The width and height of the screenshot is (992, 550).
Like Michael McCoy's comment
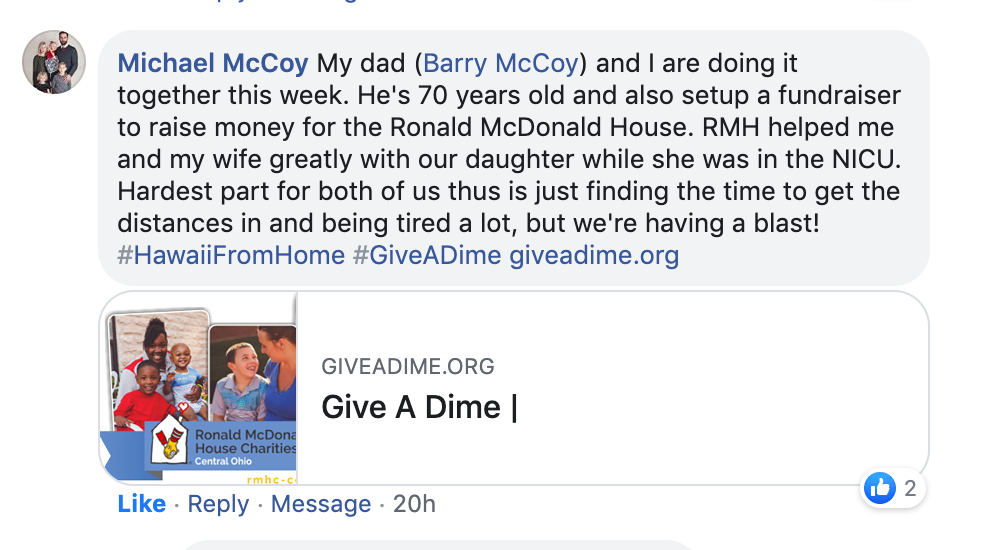(142, 504)
